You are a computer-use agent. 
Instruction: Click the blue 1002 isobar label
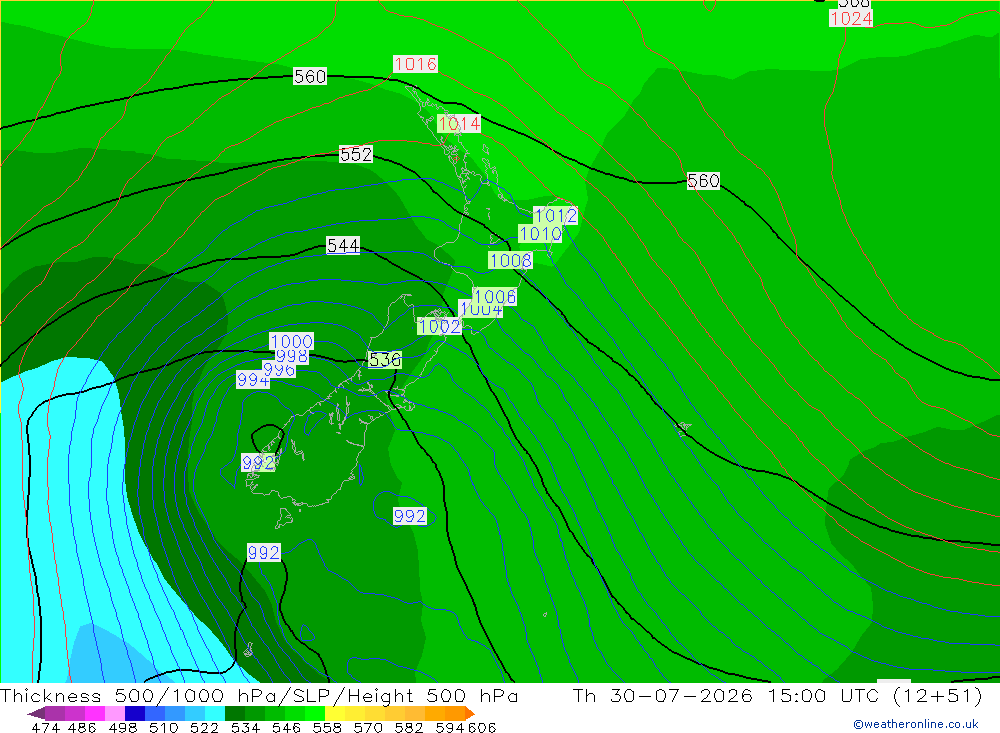point(439,327)
